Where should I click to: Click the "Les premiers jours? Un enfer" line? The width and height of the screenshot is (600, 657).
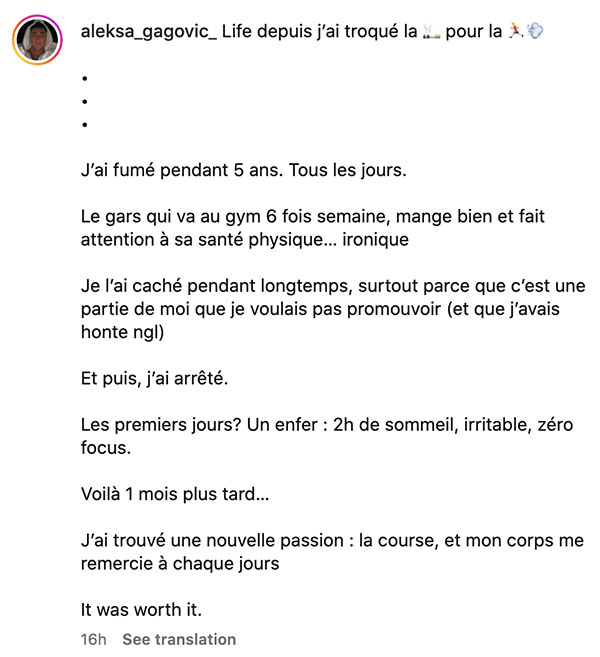327,424
